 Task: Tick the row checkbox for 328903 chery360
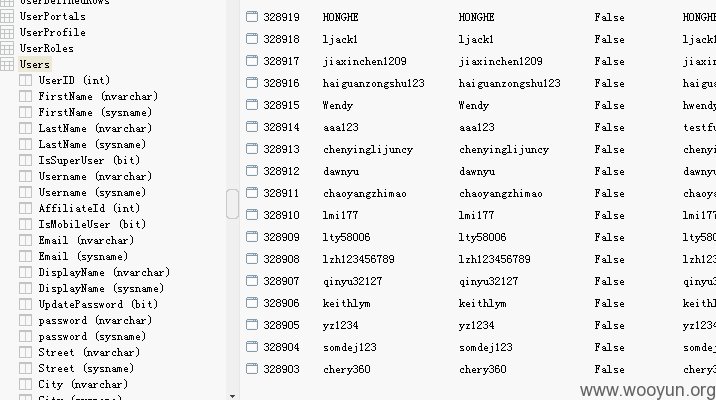[252, 369]
